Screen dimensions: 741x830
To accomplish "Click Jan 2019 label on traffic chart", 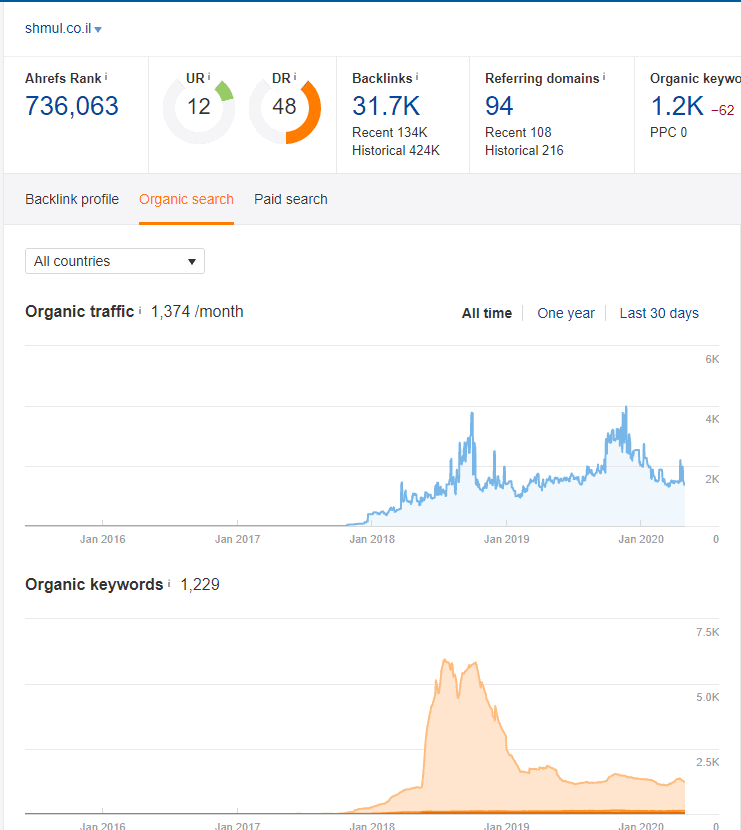I will (507, 539).
